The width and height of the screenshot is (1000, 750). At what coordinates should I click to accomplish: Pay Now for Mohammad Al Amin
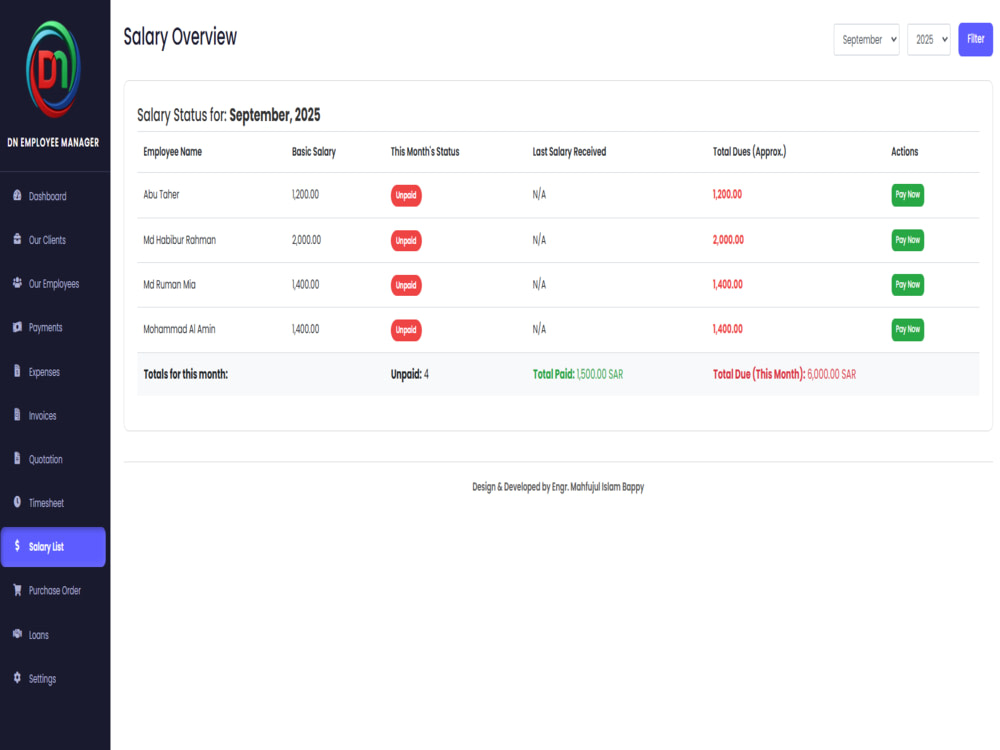coord(907,329)
